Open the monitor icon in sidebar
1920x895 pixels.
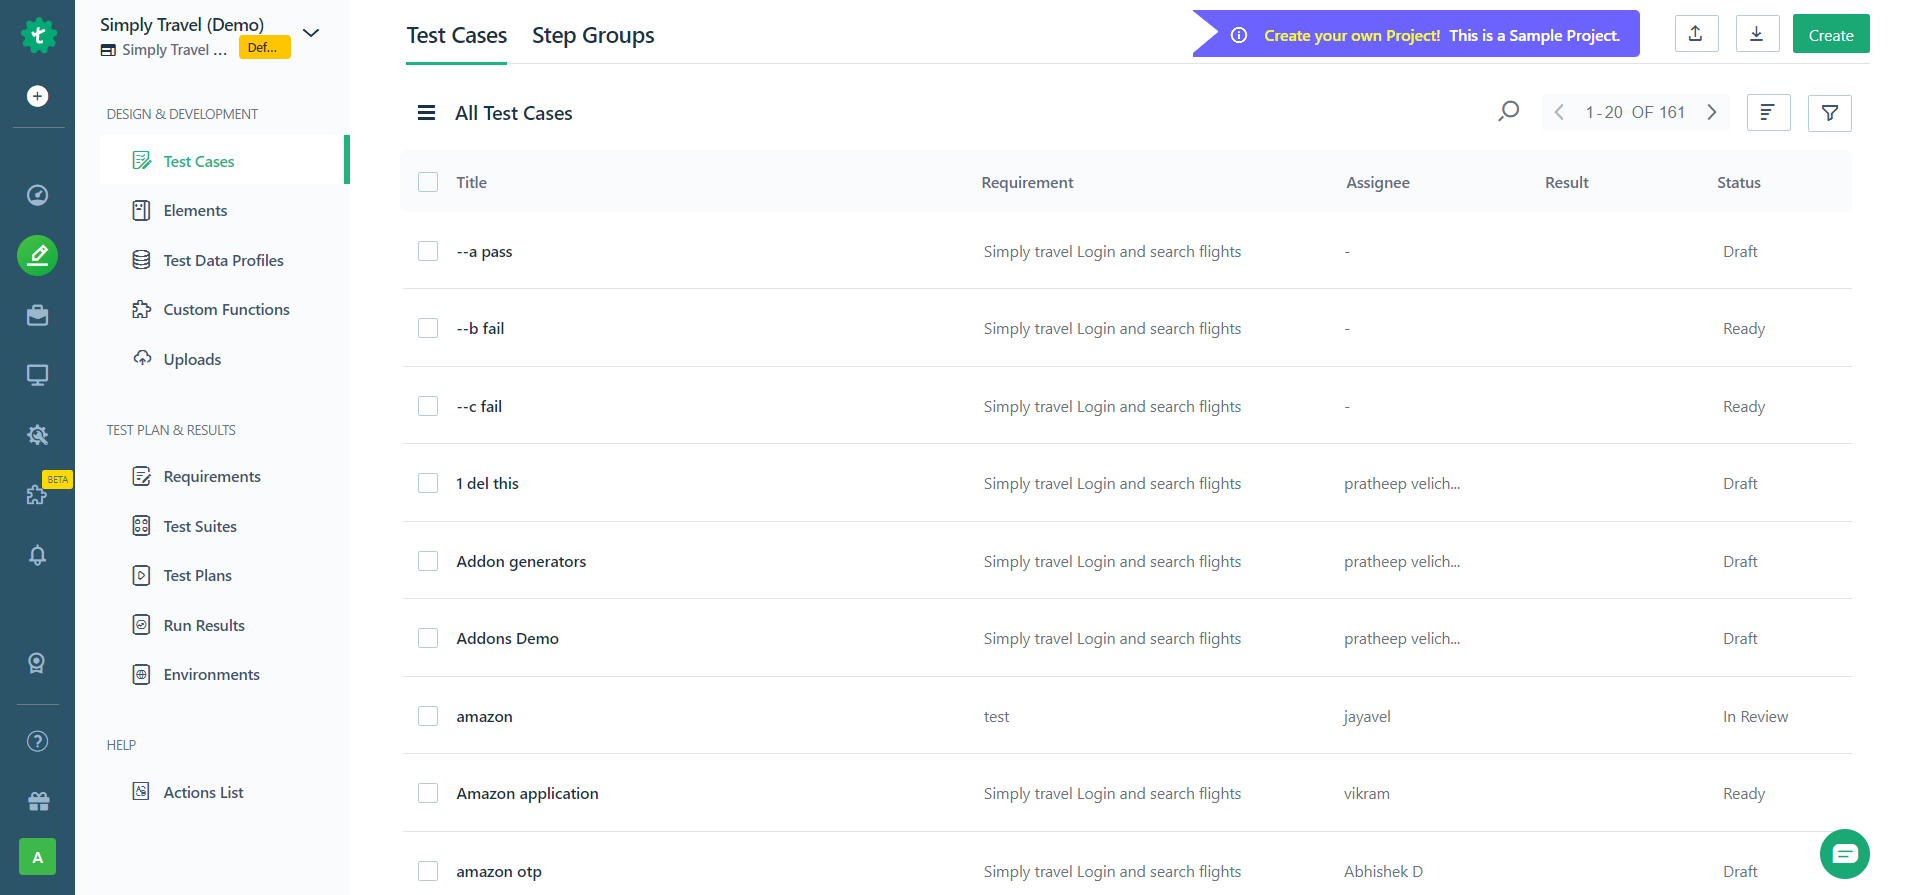point(38,375)
